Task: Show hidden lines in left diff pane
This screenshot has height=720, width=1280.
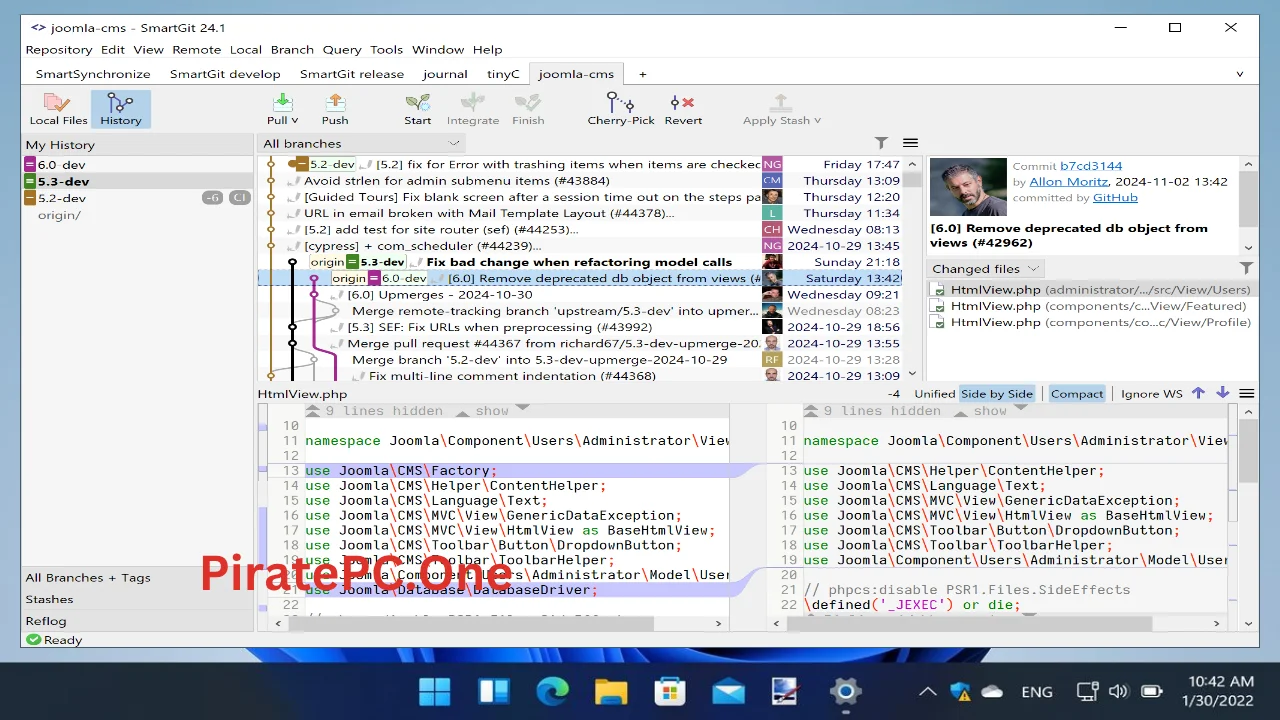Action: [491, 411]
